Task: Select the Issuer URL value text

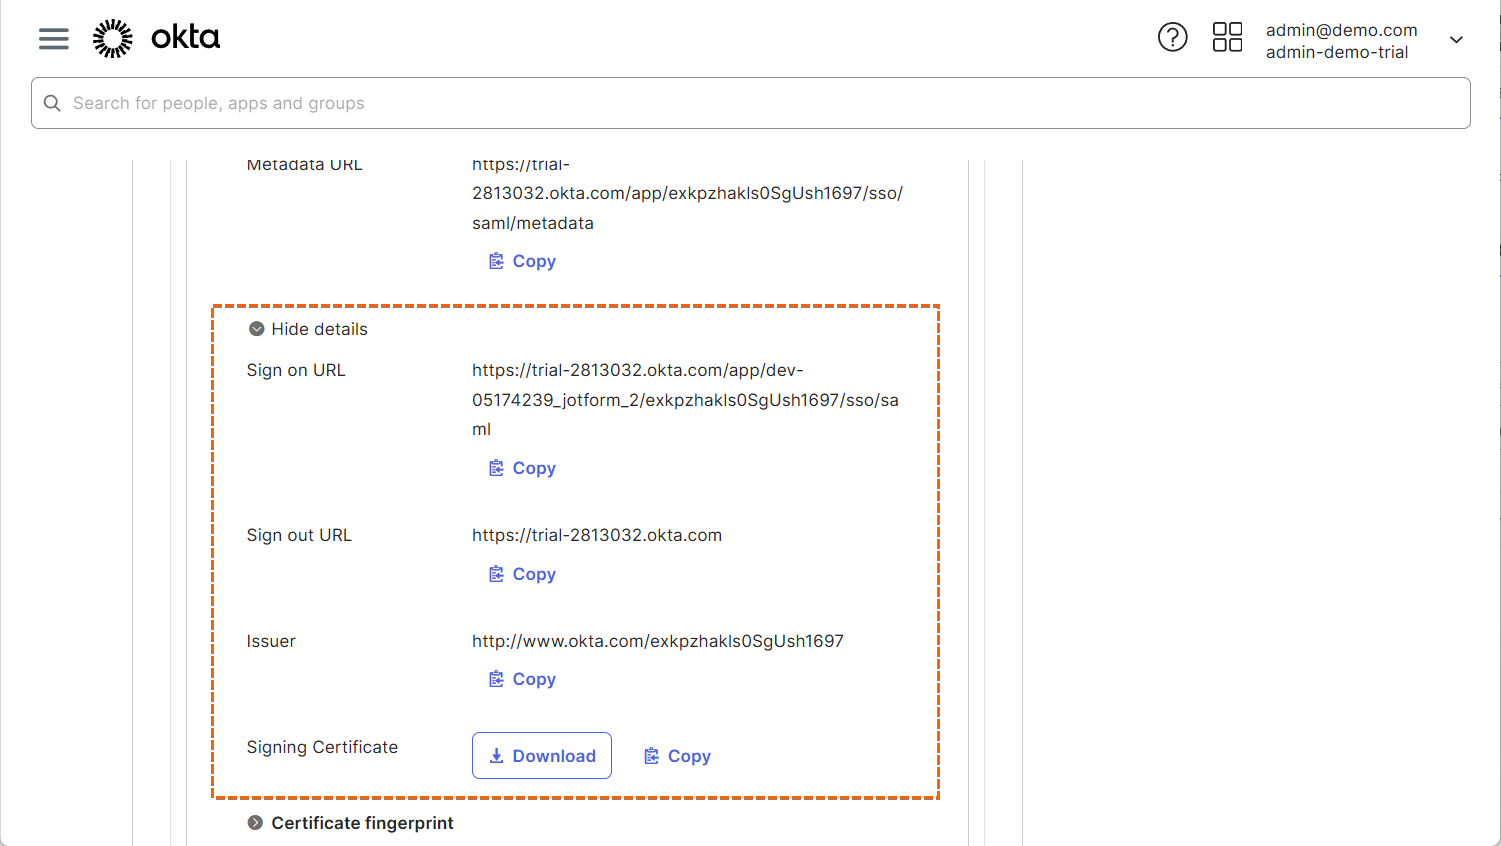Action: click(x=658, y=641)
